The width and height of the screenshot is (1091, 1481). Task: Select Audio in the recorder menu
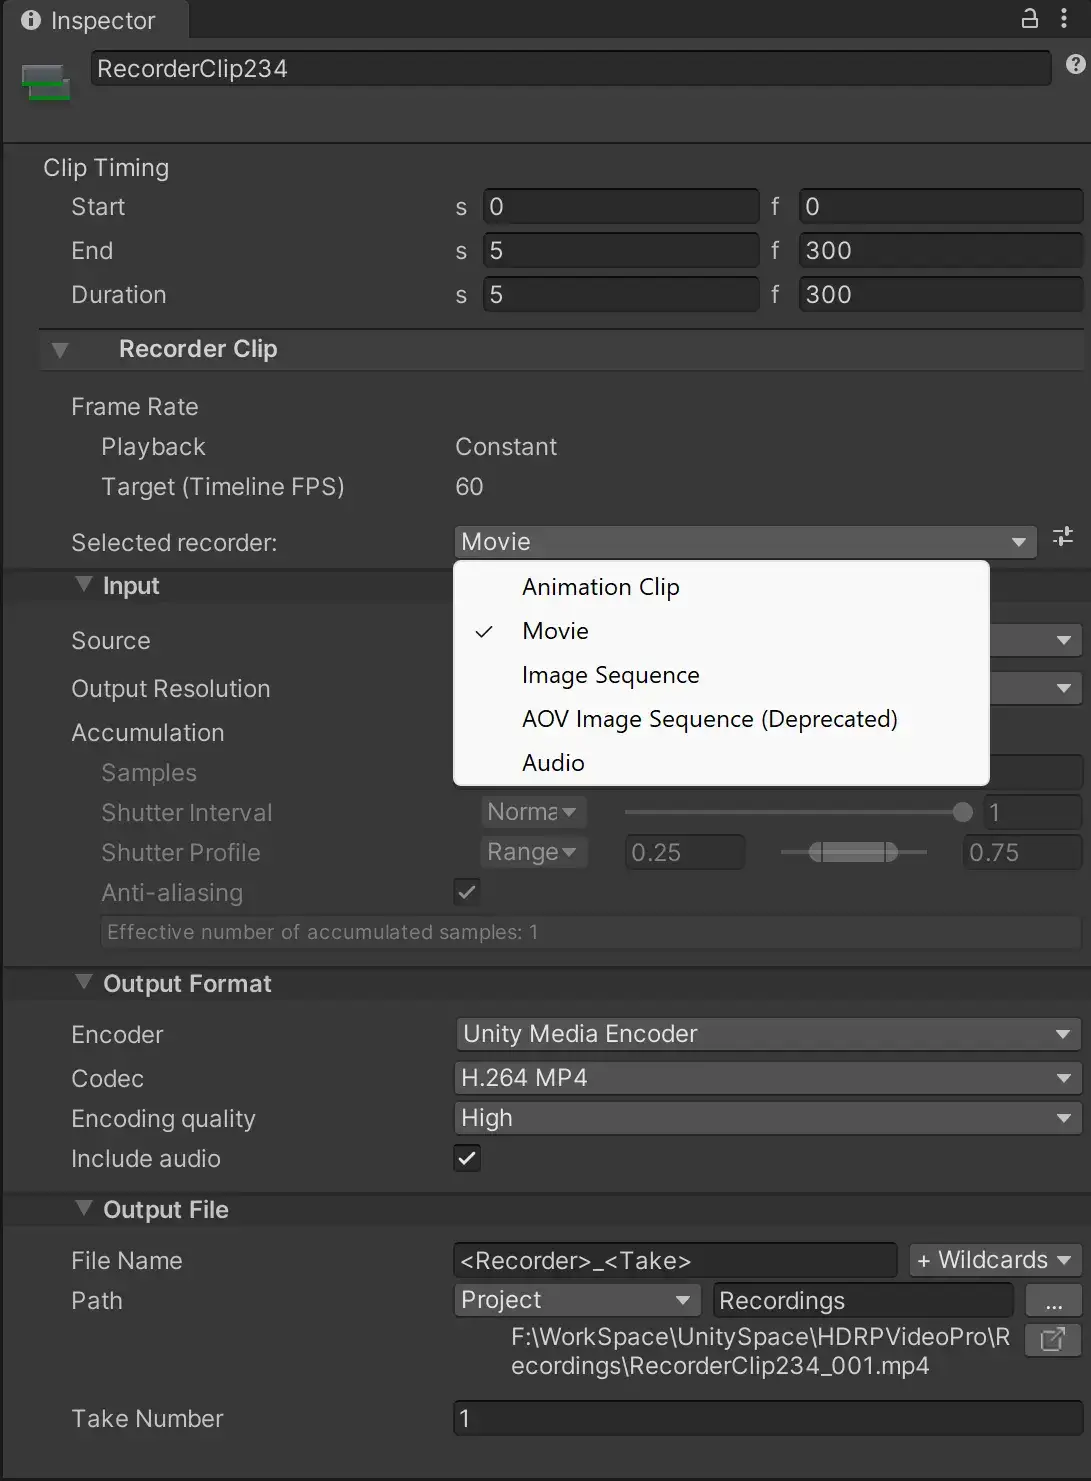click(553, 763)
